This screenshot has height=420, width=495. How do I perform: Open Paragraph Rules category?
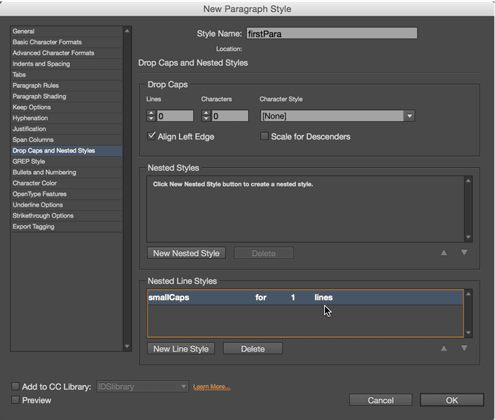tap(67, 85)
